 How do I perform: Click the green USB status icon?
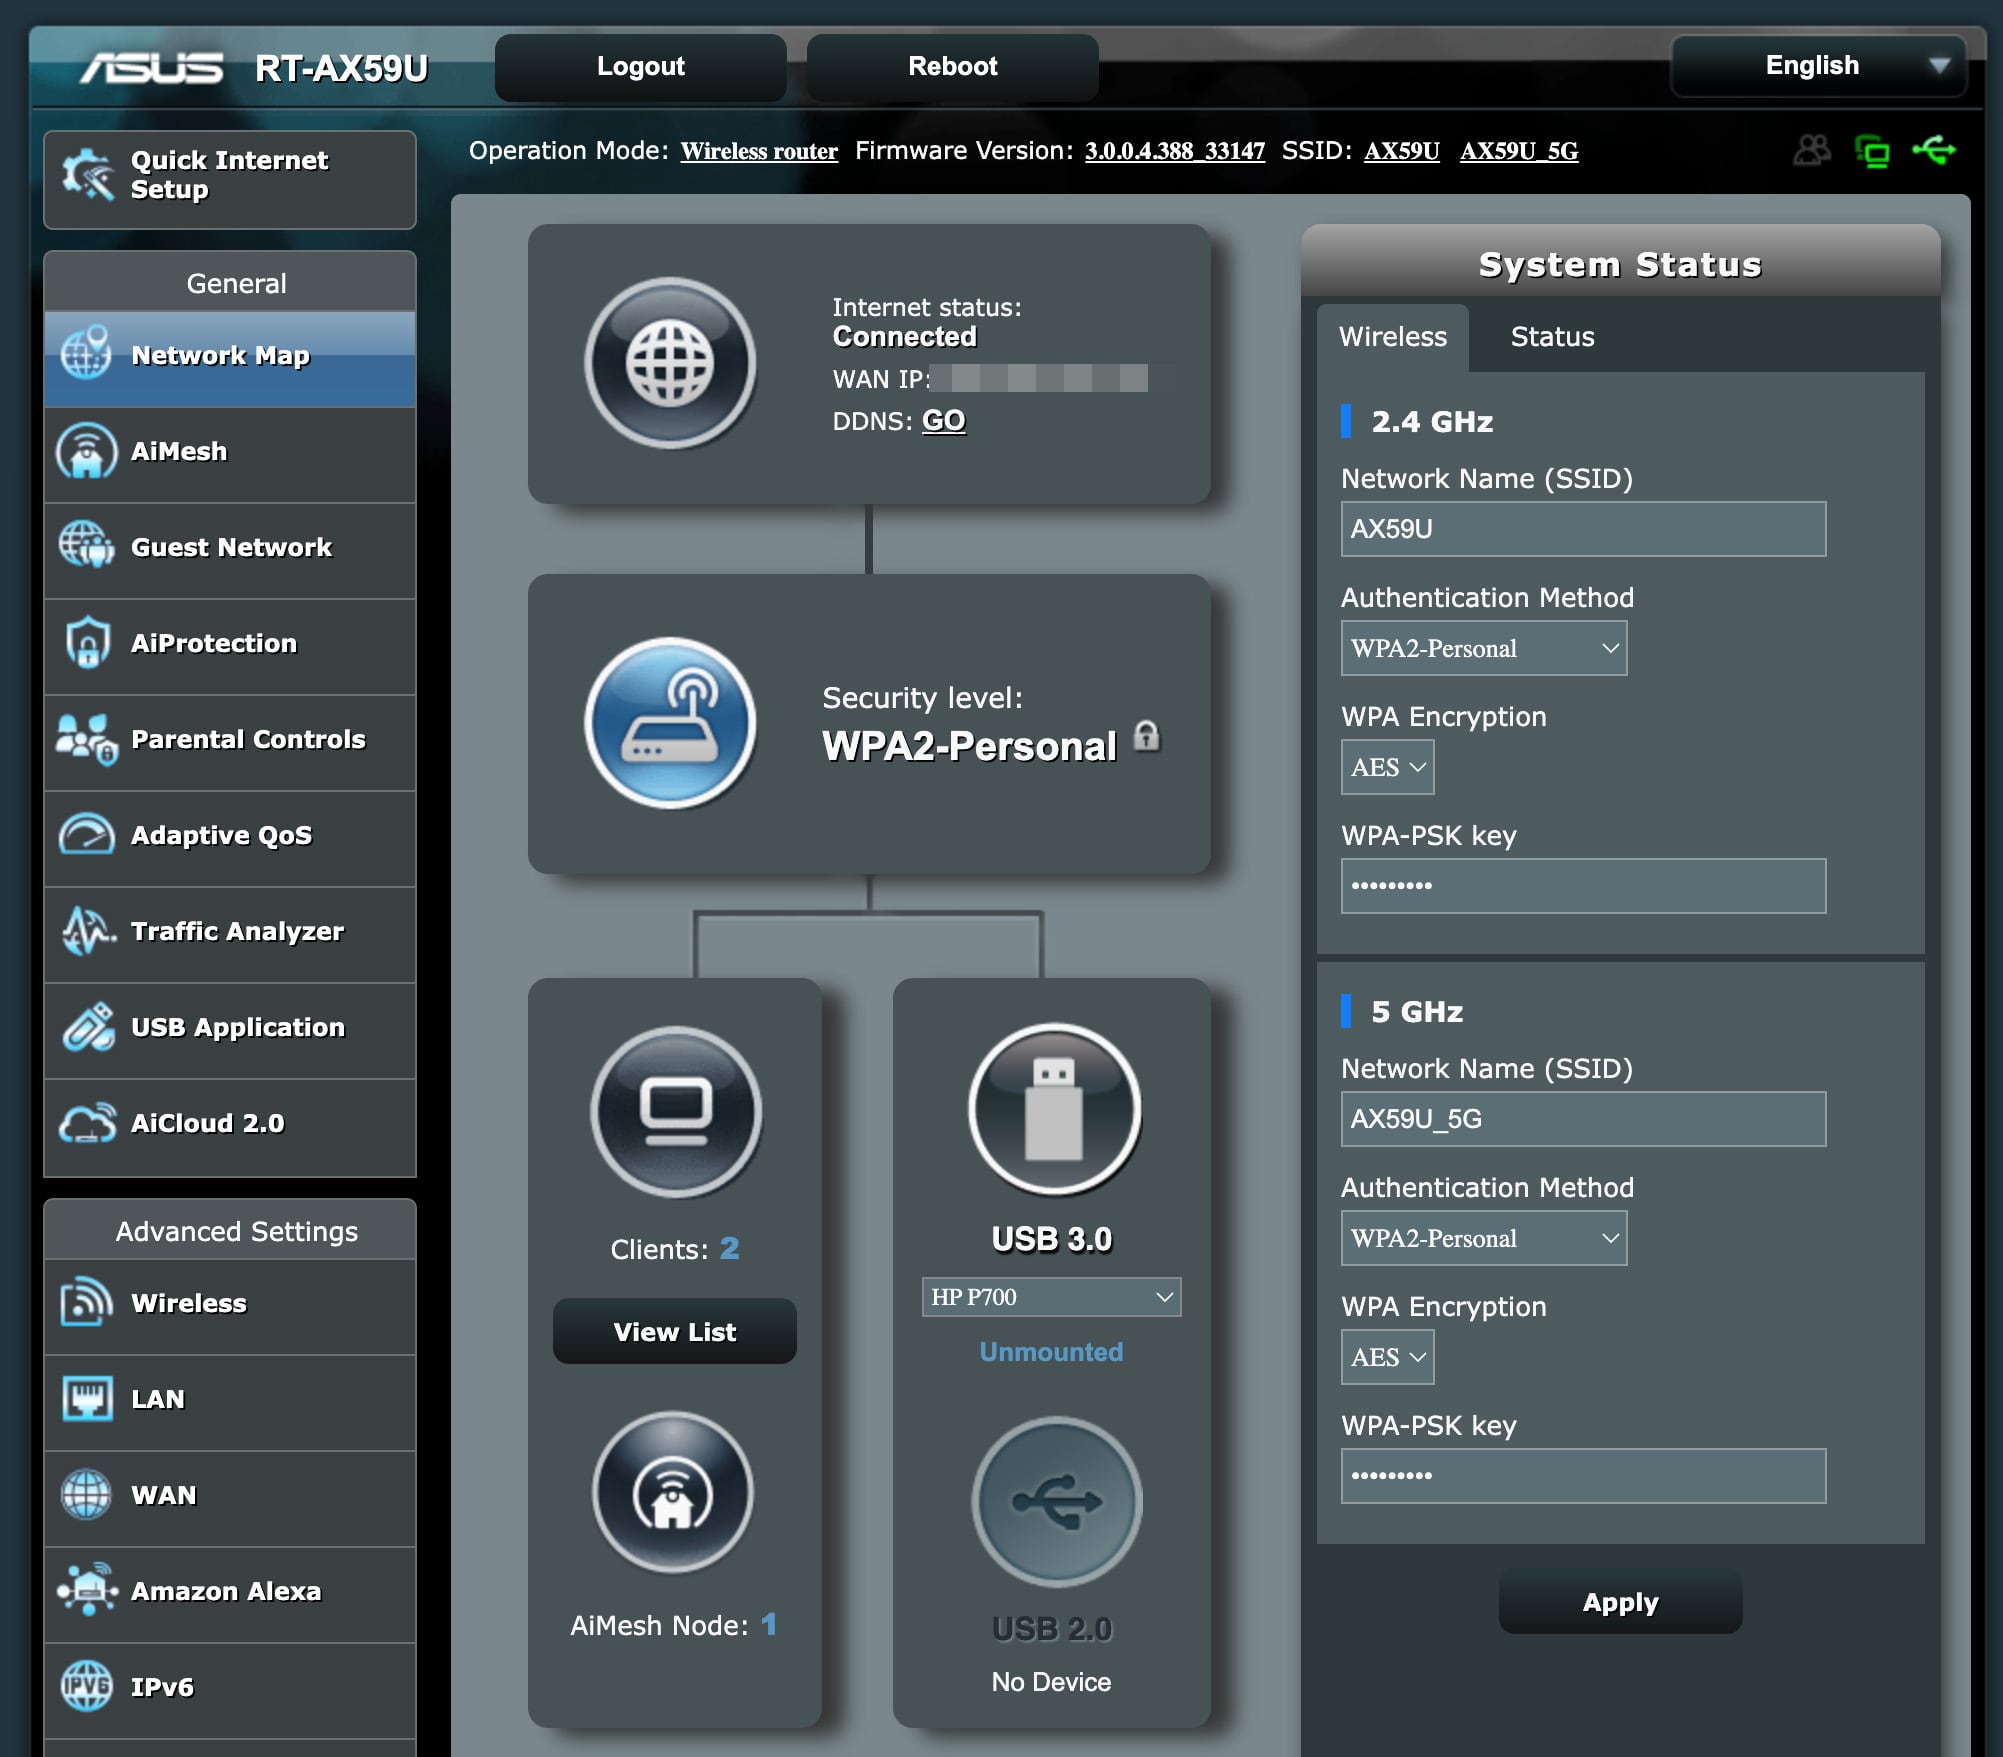[1934, 151]
